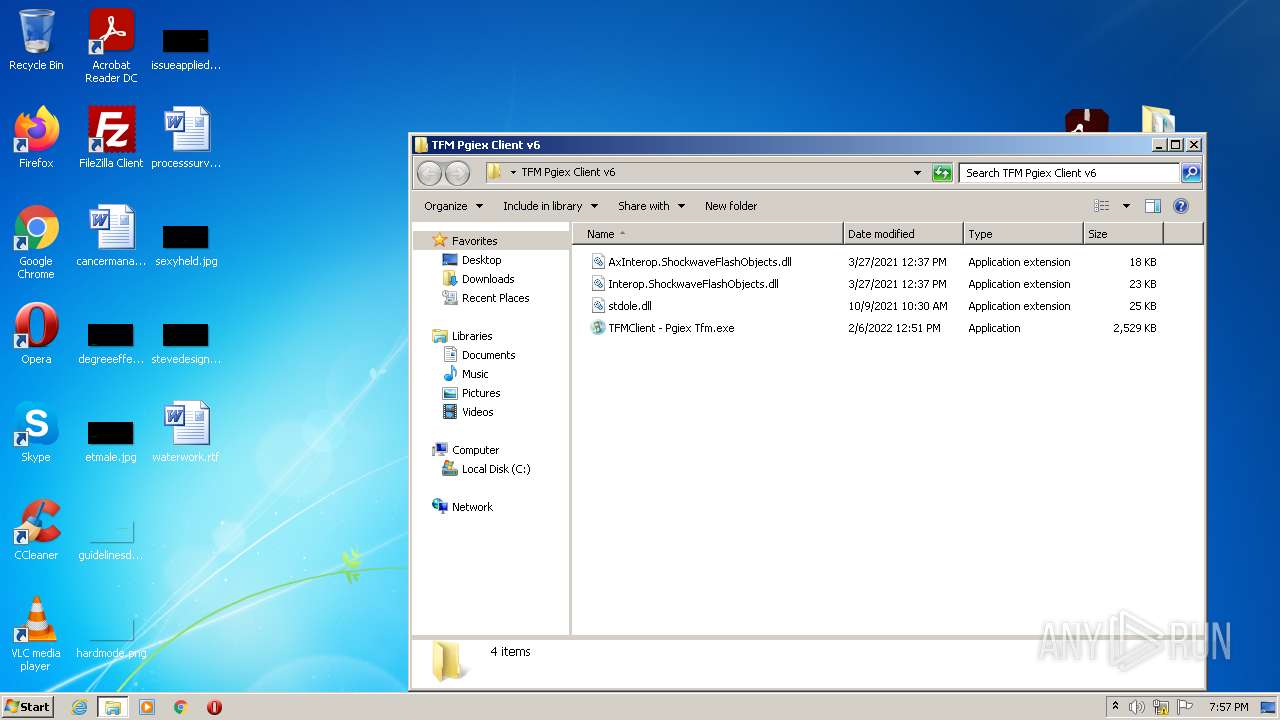
Task: Refresh the TFM Pgiex Client folder
Action: pyautogui.click(x=942, y=173)
